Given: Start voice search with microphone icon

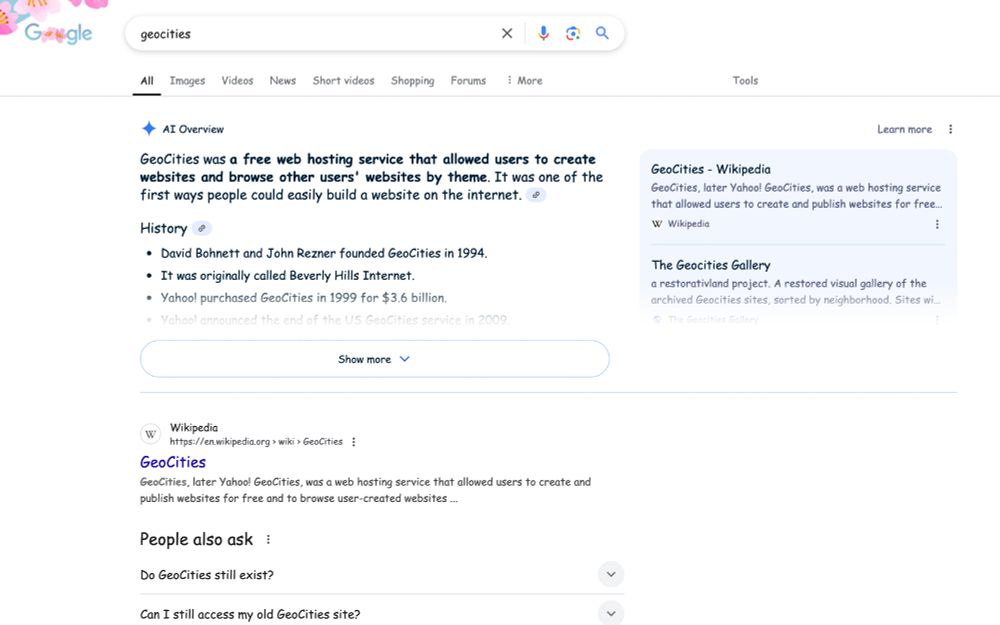Looking at the screenshot, I should click(x=543, y=33).
